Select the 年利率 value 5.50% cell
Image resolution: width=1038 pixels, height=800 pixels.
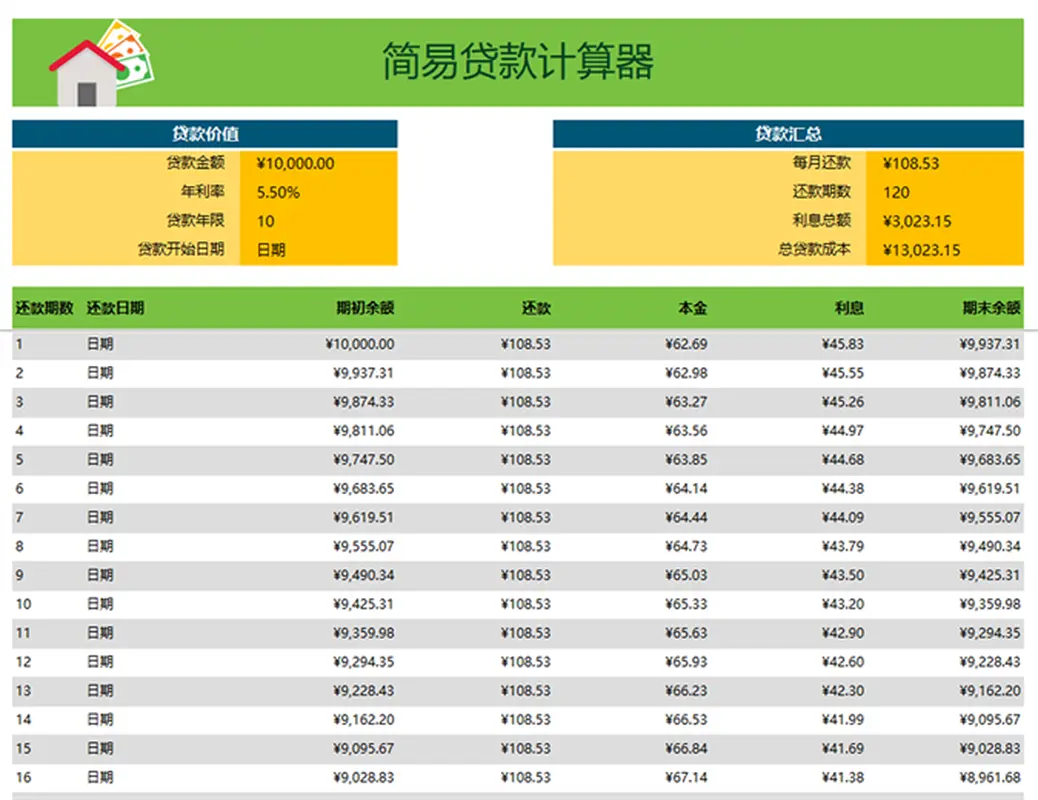(x=279, y=193)
